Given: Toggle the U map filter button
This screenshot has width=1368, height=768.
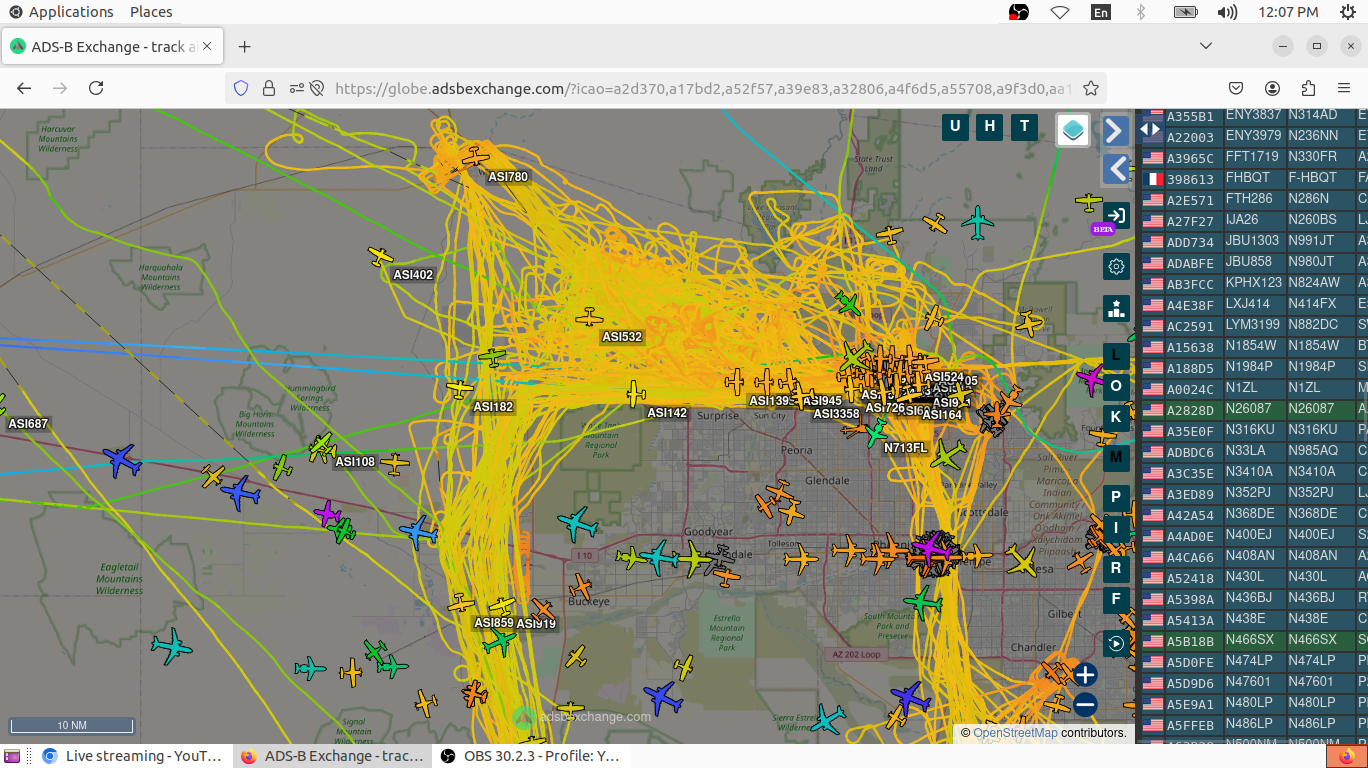Looking at the screenshot, I should pyautogui.click(x=955, y=126).
